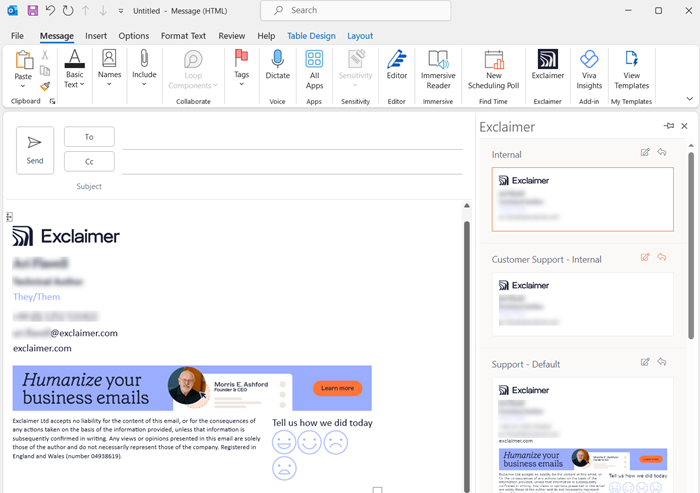This screenshot has height=493, width=700.
Task: Open Clipboard dialog launcher
Action: tap(52, 101)
